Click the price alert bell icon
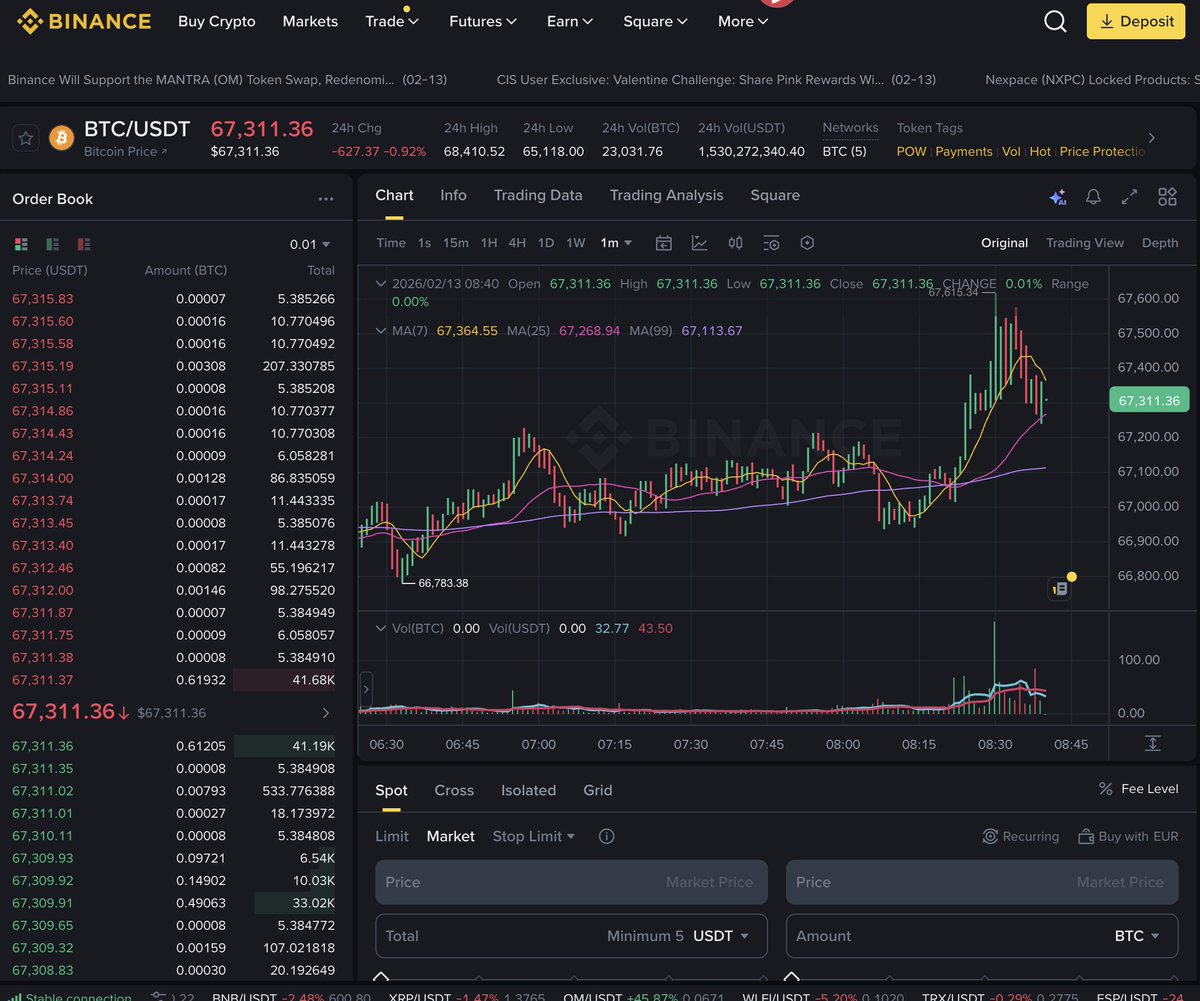The image size is (1200, 1001). tap(1093, 197)
